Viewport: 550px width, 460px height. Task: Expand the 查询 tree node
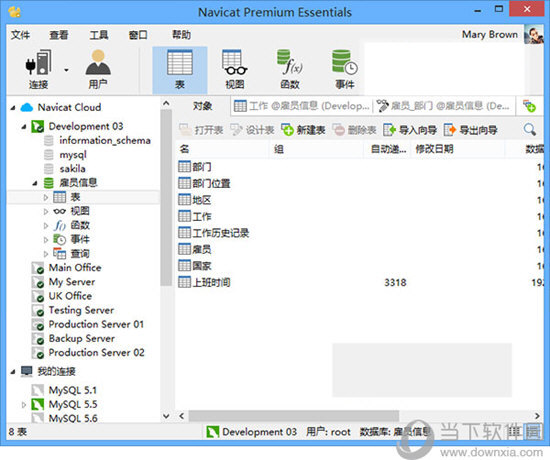point(46,254)
